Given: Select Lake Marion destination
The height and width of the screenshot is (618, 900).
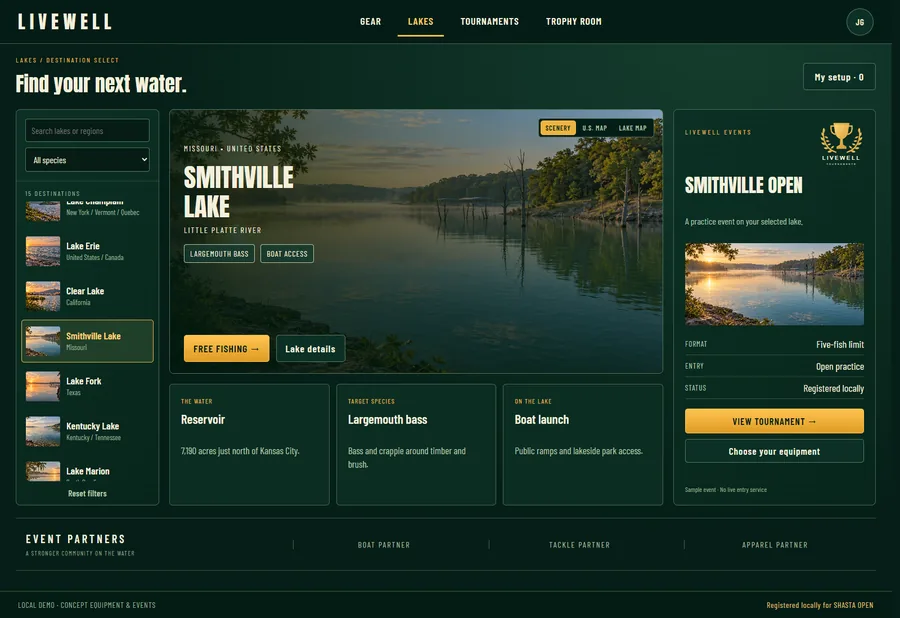Looking at the screenshot, I should coord(87,471).
